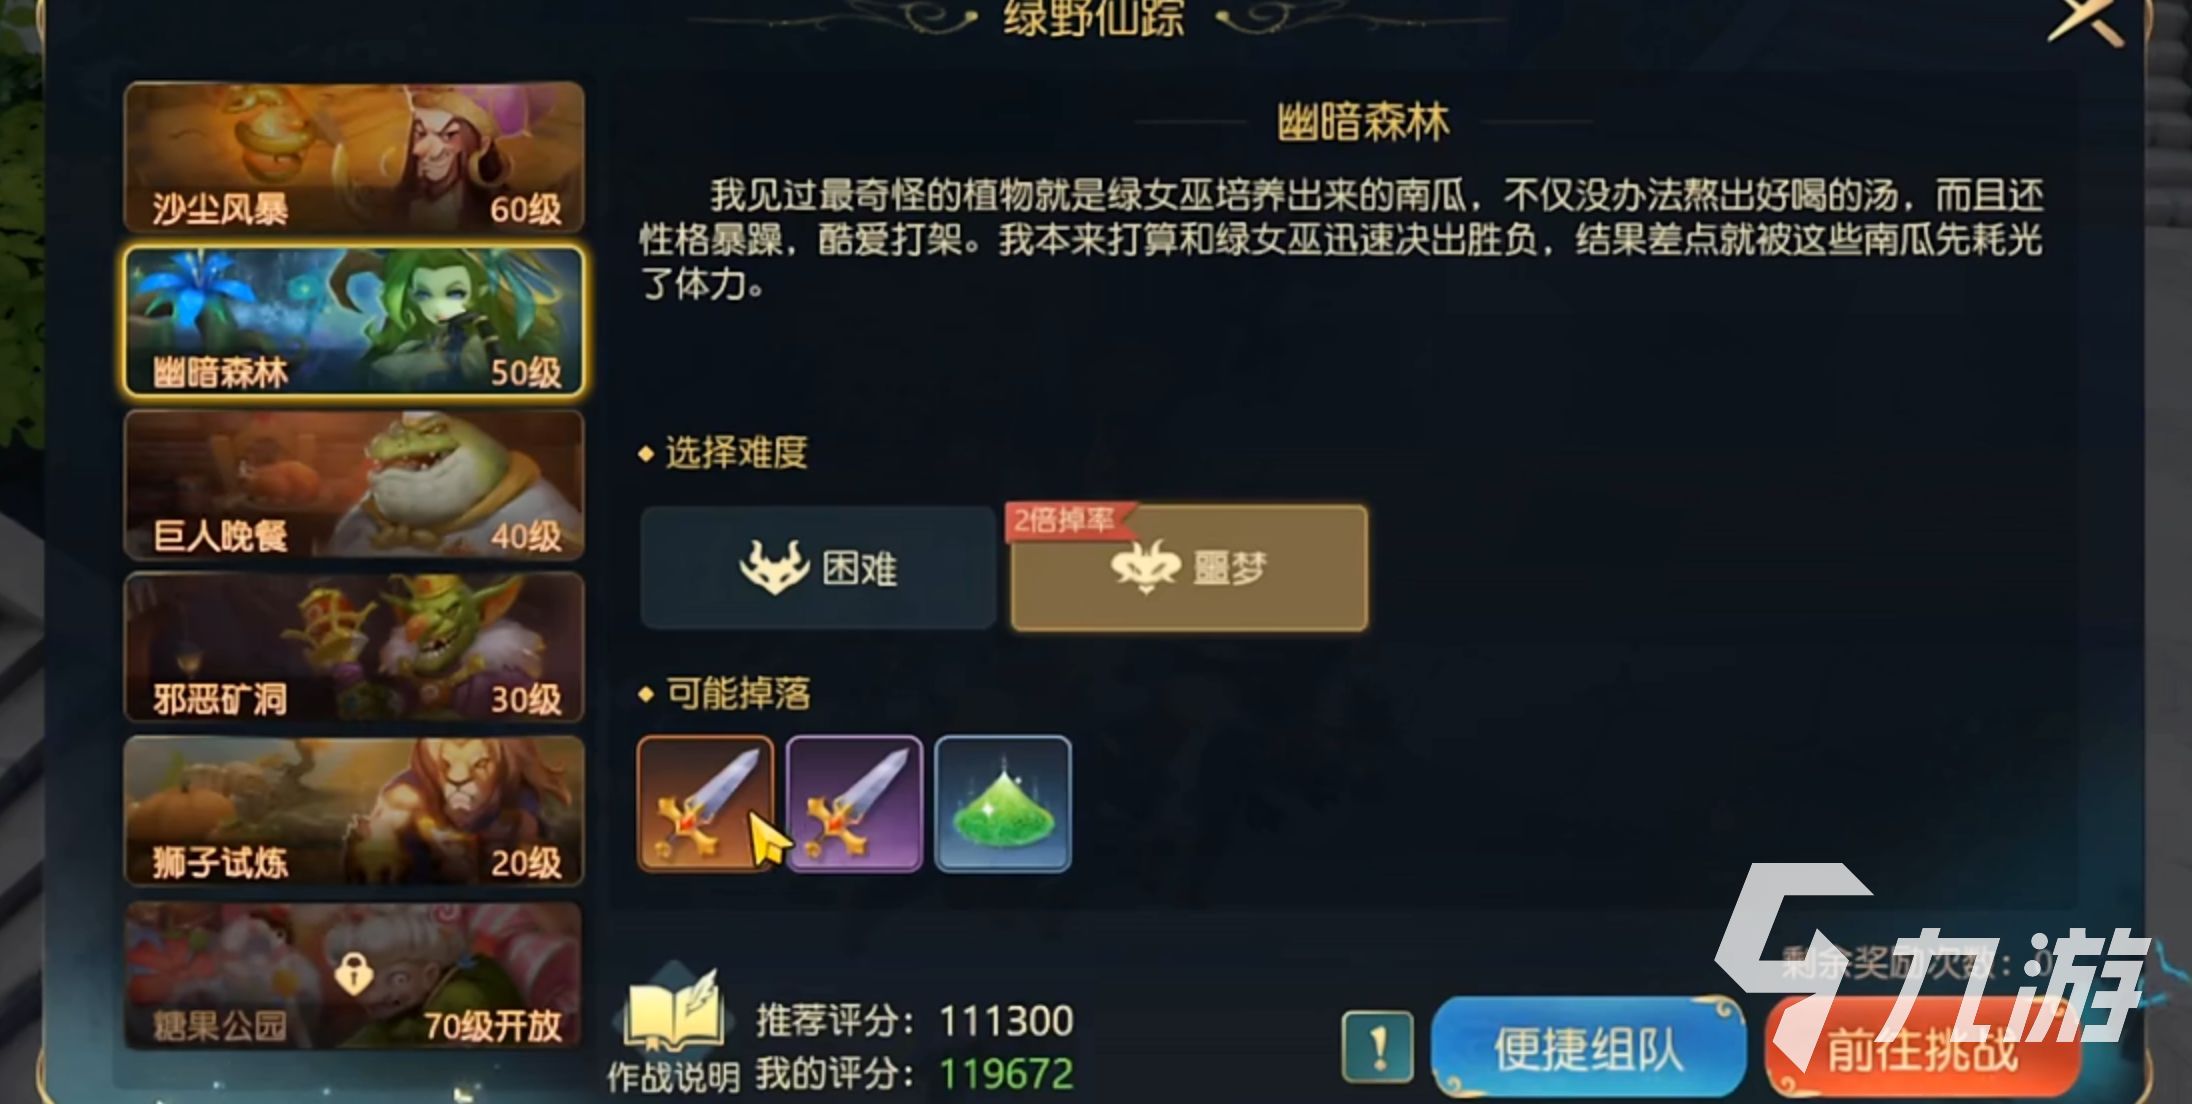
Task: Click the mask icon beside 困难
Action: (773, 567)
